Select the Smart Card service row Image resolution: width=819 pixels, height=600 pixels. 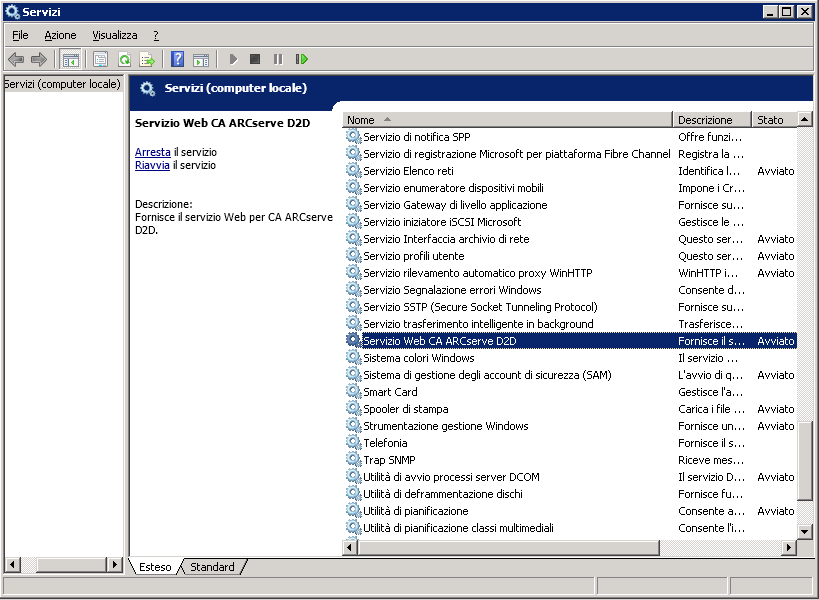click(x=390, y=392)
